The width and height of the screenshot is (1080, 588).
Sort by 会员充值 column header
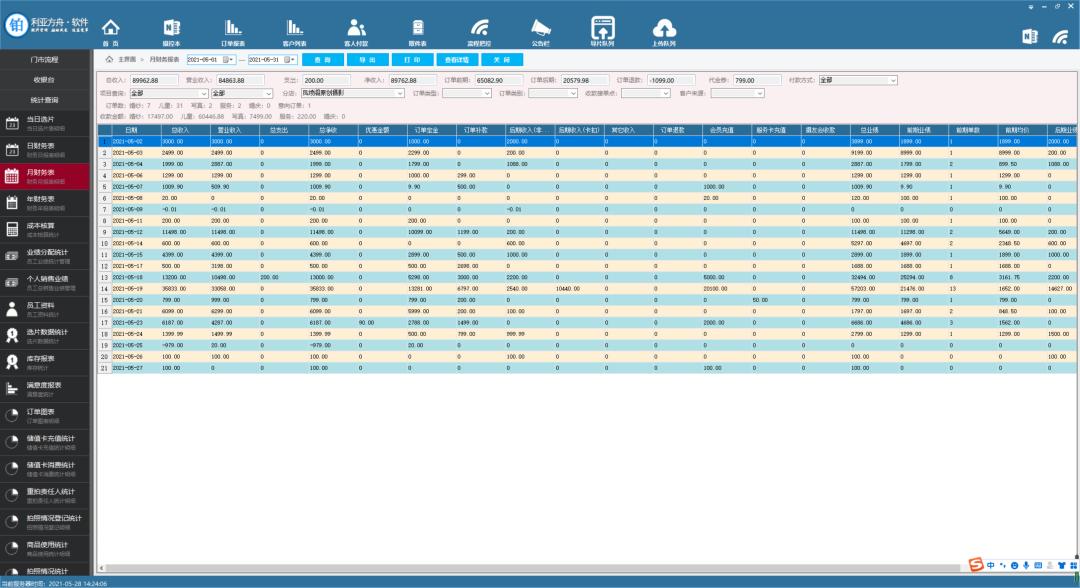722,130
